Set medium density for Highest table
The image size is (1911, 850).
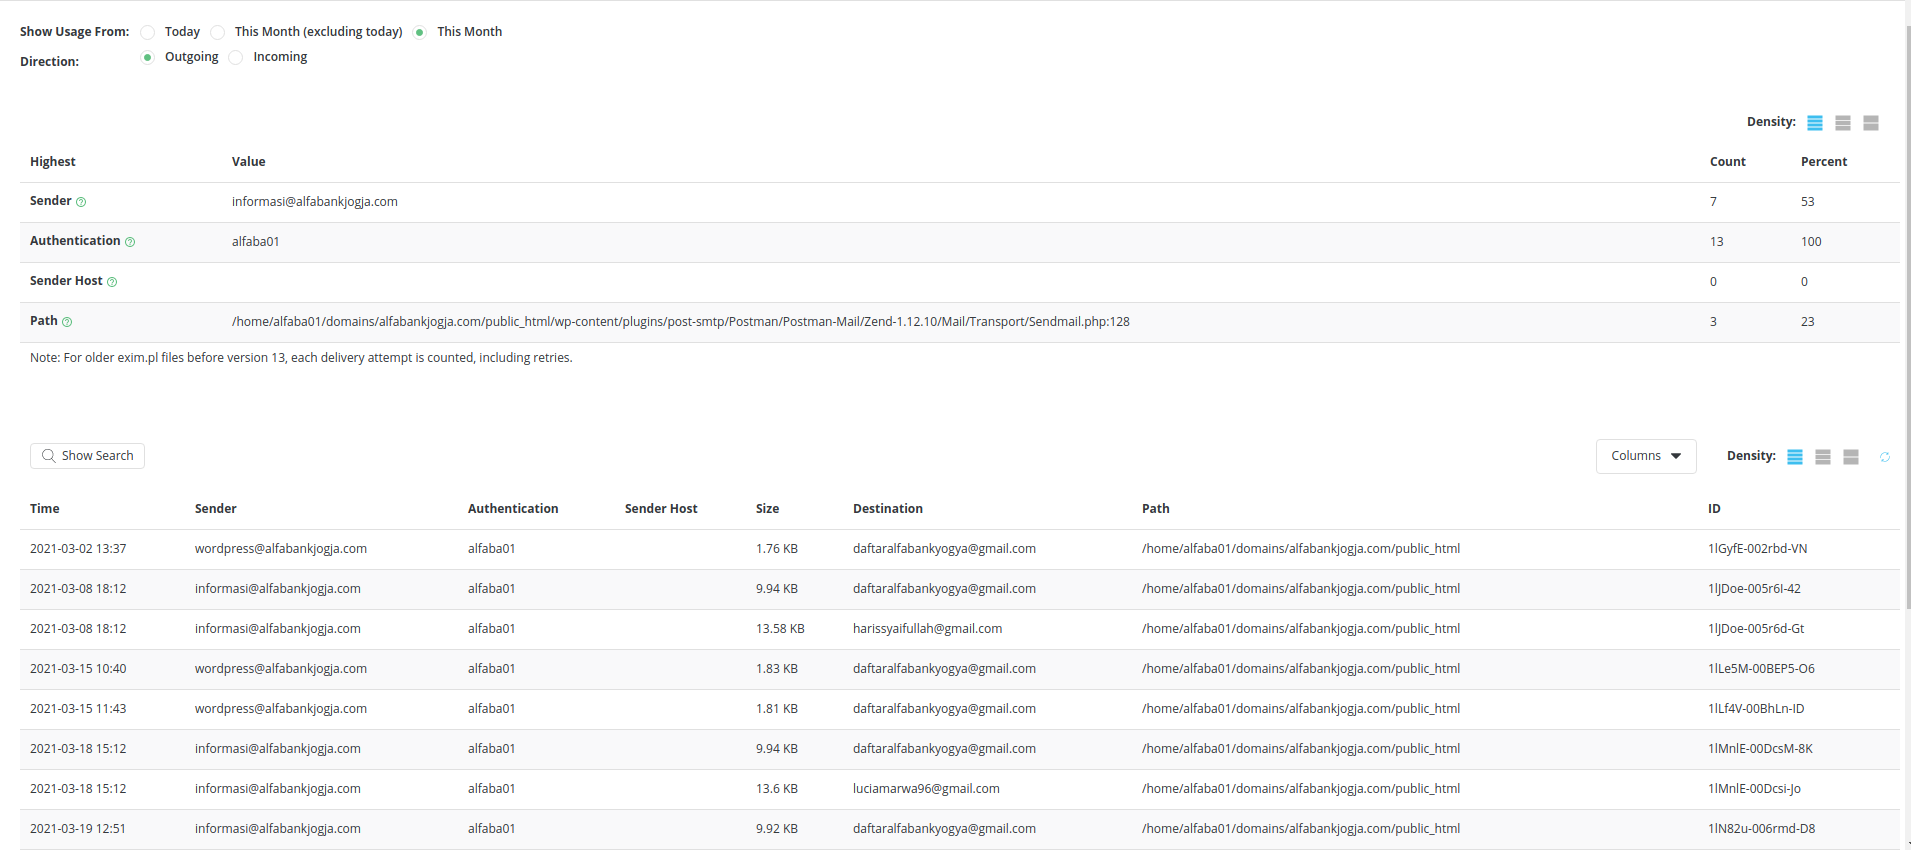pyautogui.click(x=1843, y=123)
